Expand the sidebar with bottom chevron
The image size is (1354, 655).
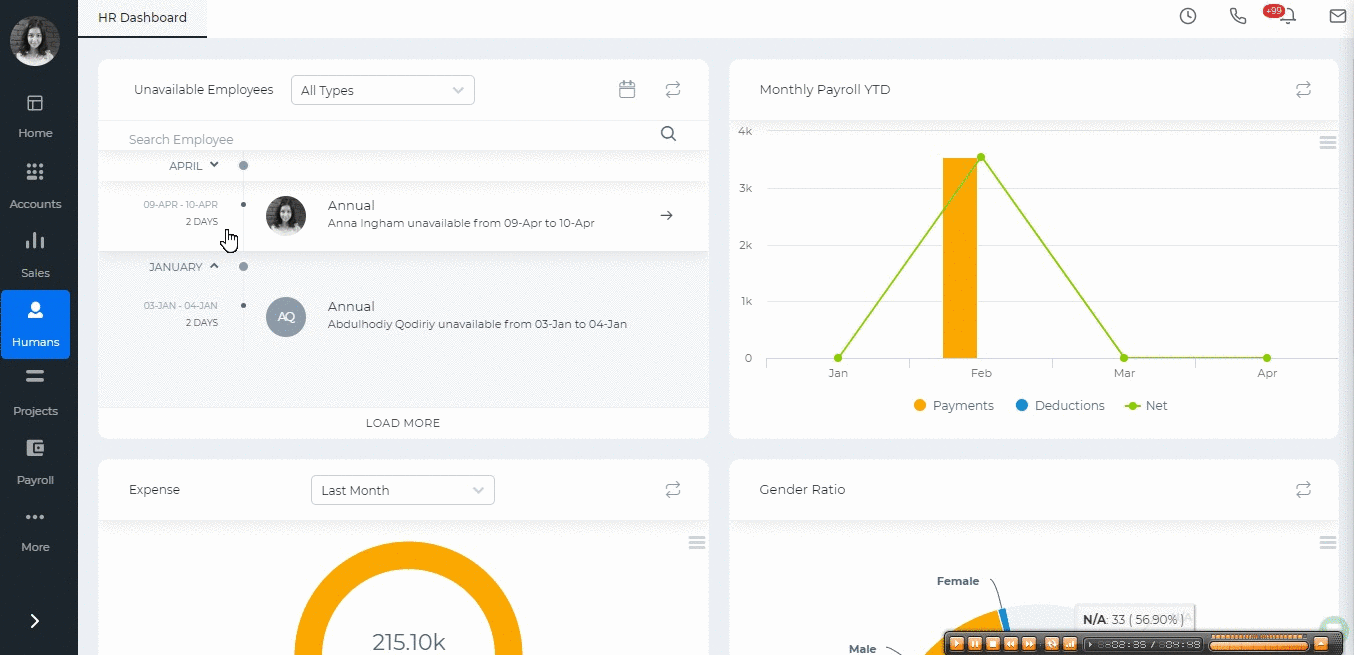coord(35,621)
